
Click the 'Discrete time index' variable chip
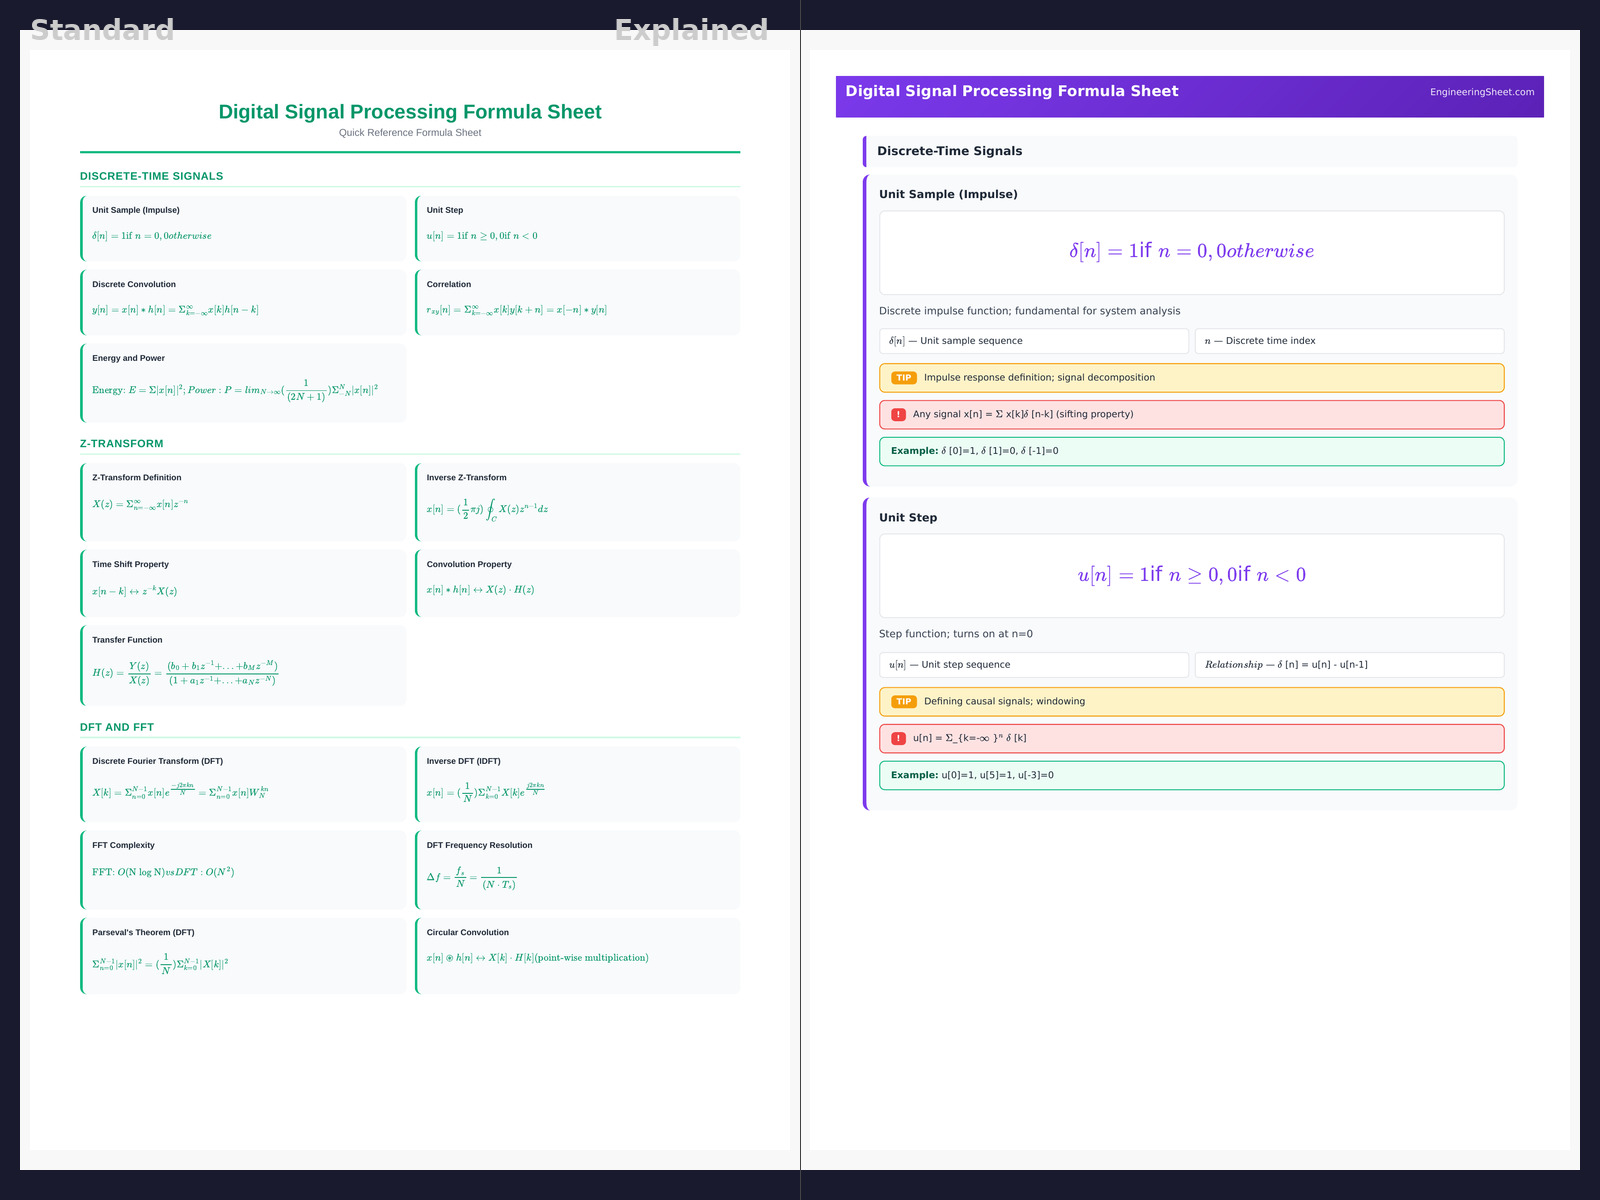pos(1348,341)
